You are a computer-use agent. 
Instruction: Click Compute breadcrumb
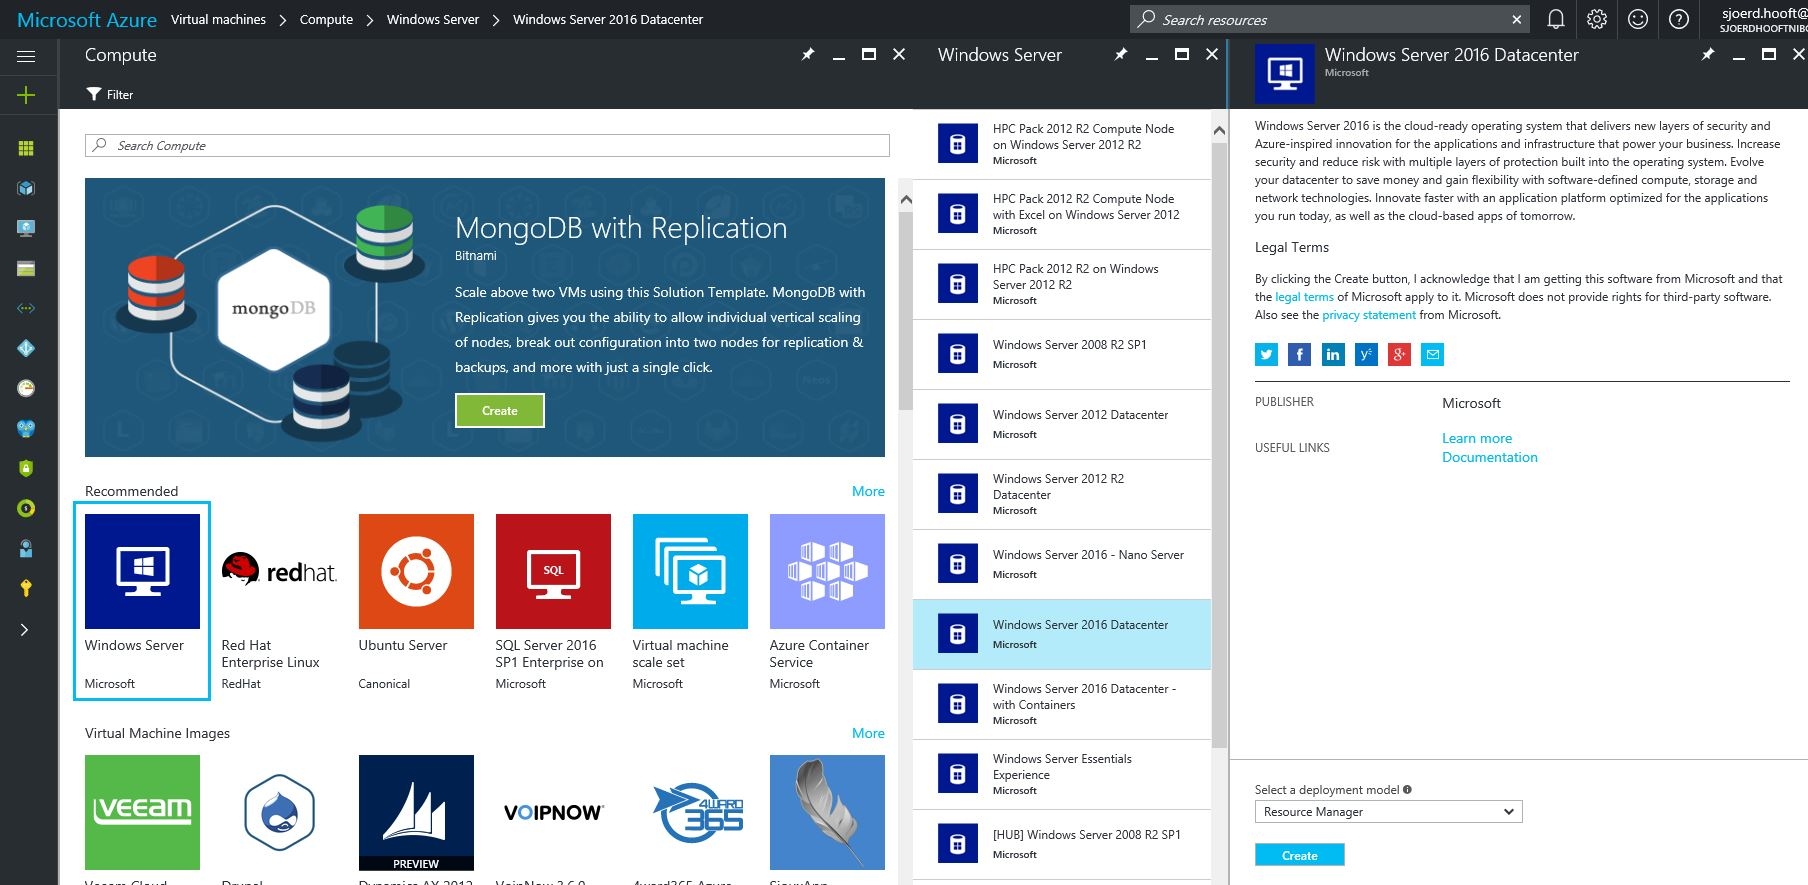(x=326, y=19)
